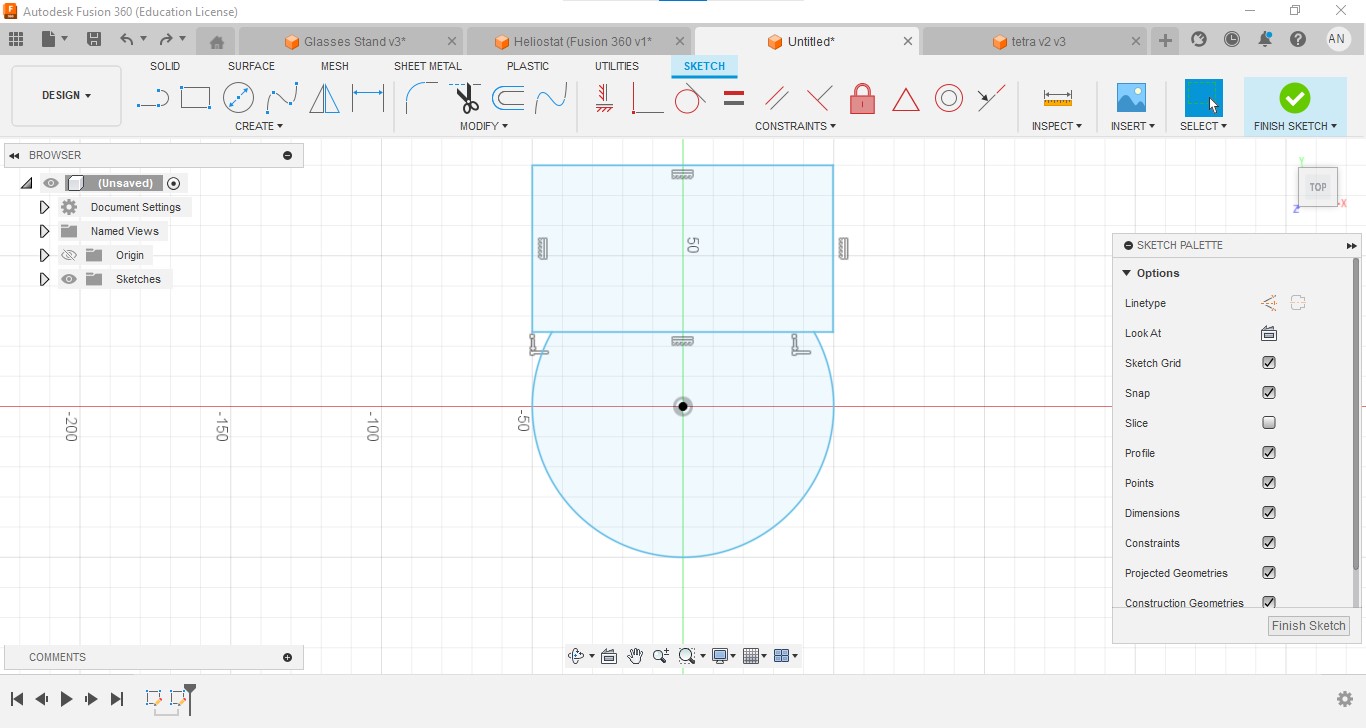The height and width of the screenshot is (728, 1366).
Task: Click the green Finish Sketch checkmark
Action: coord(1295,98)
